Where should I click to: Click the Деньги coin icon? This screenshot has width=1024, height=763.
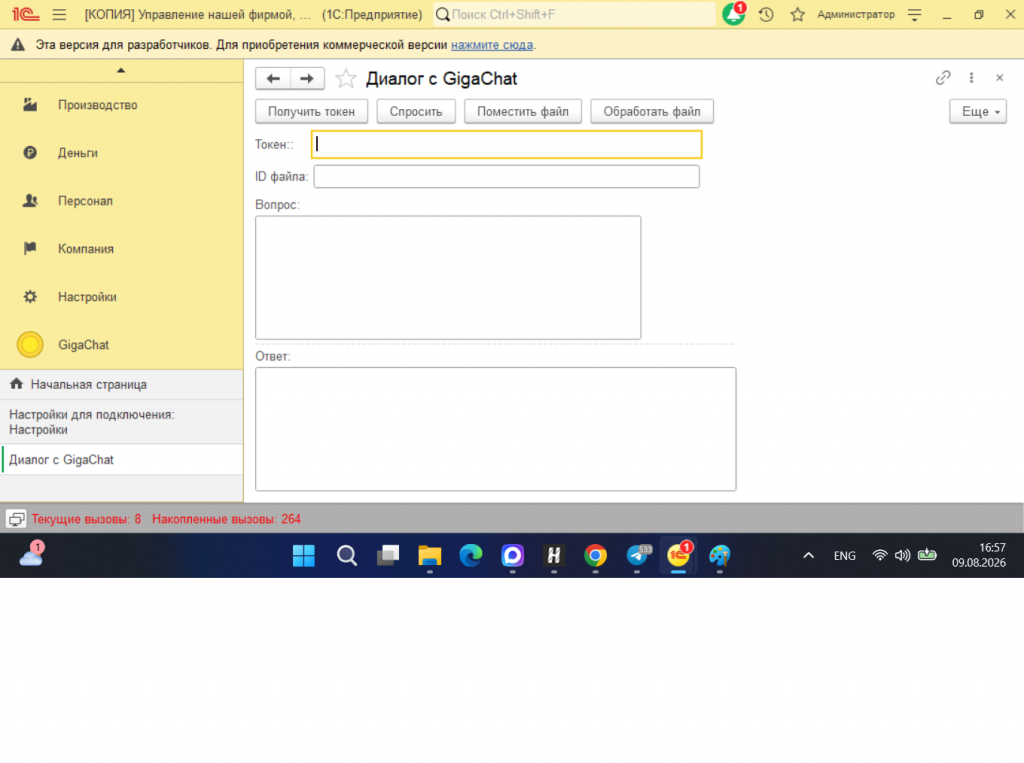(x=30, y=153)
